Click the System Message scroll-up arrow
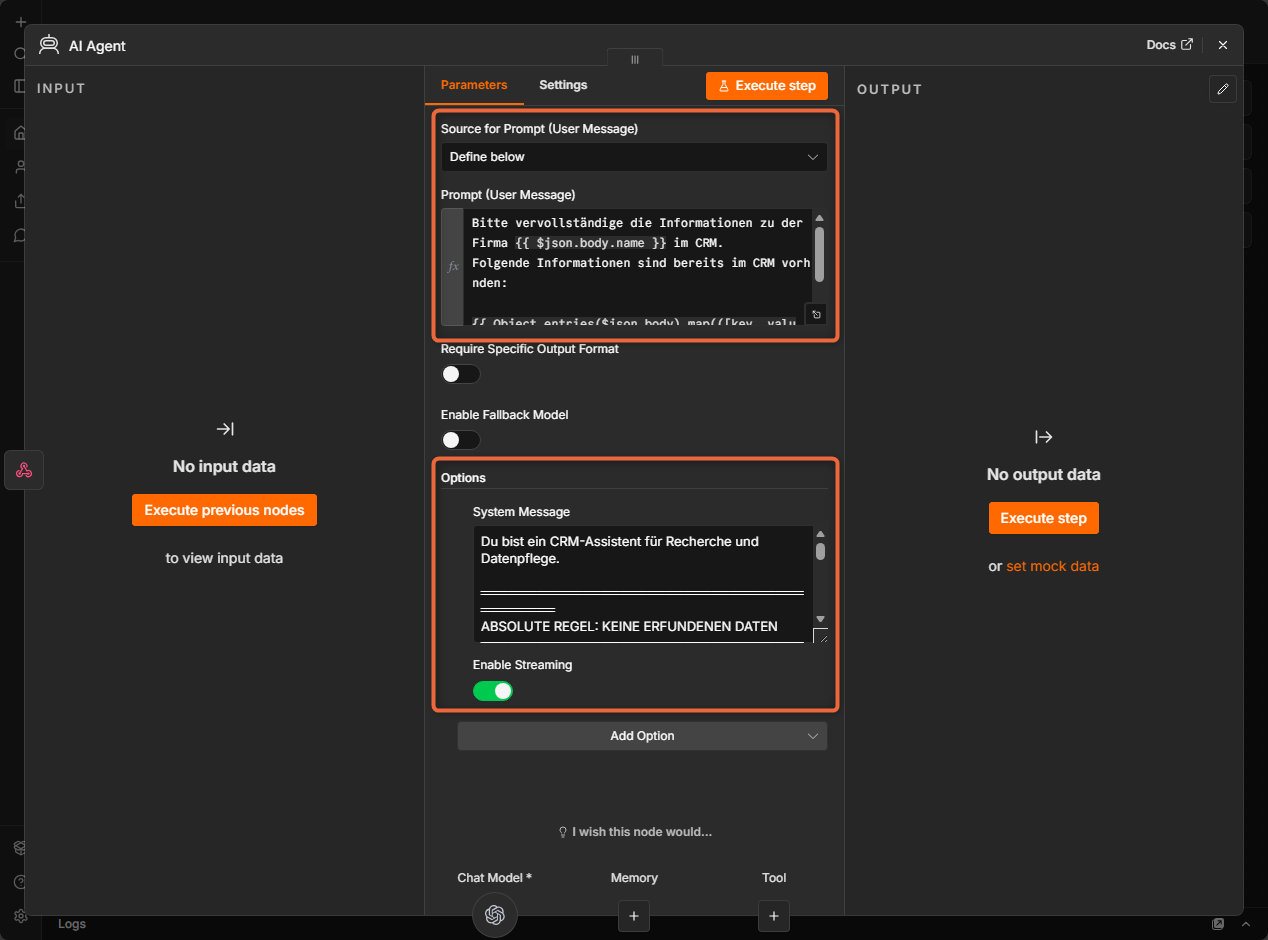The height and width of the screenshot is (940, 1268). (x=820, y=535)
